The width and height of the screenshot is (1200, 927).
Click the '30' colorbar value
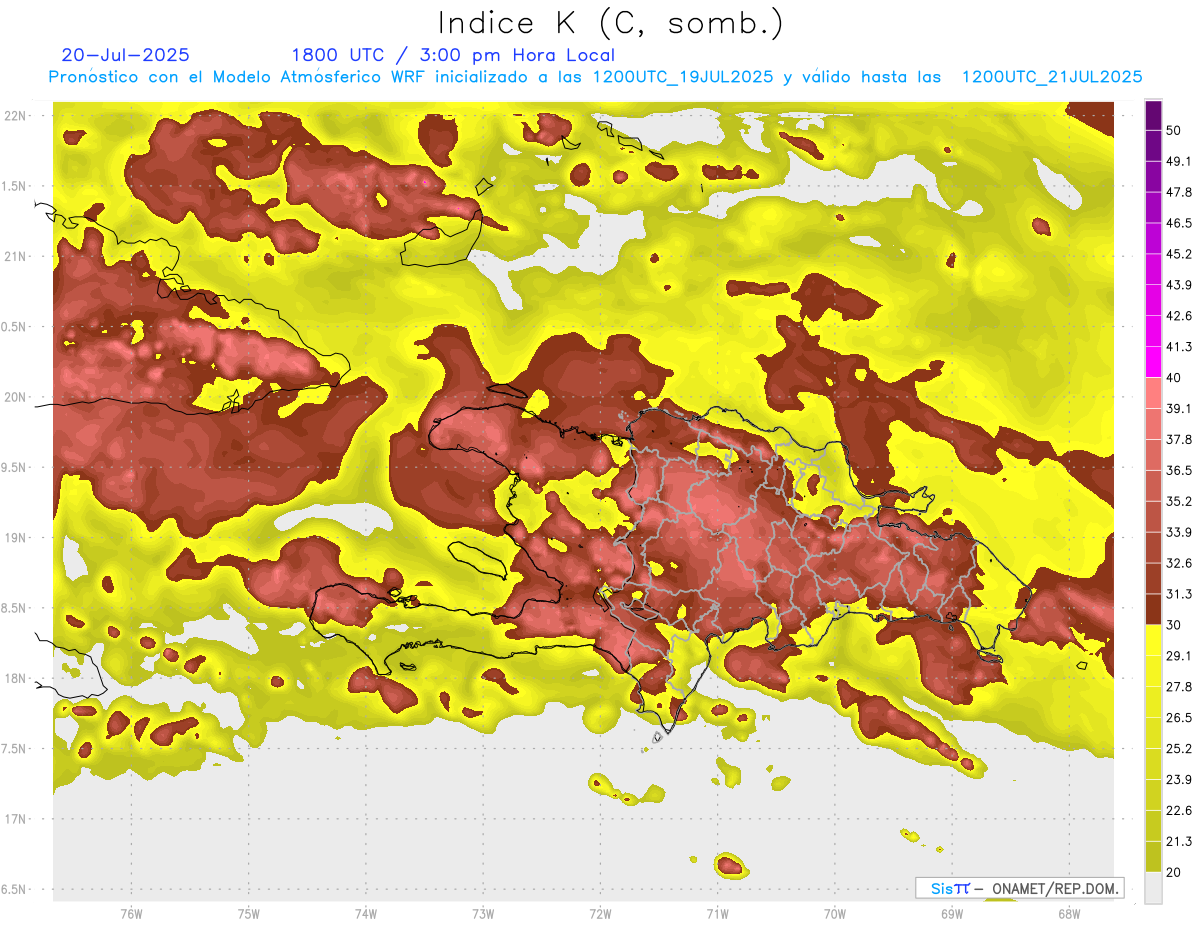tap(1174, 625)
